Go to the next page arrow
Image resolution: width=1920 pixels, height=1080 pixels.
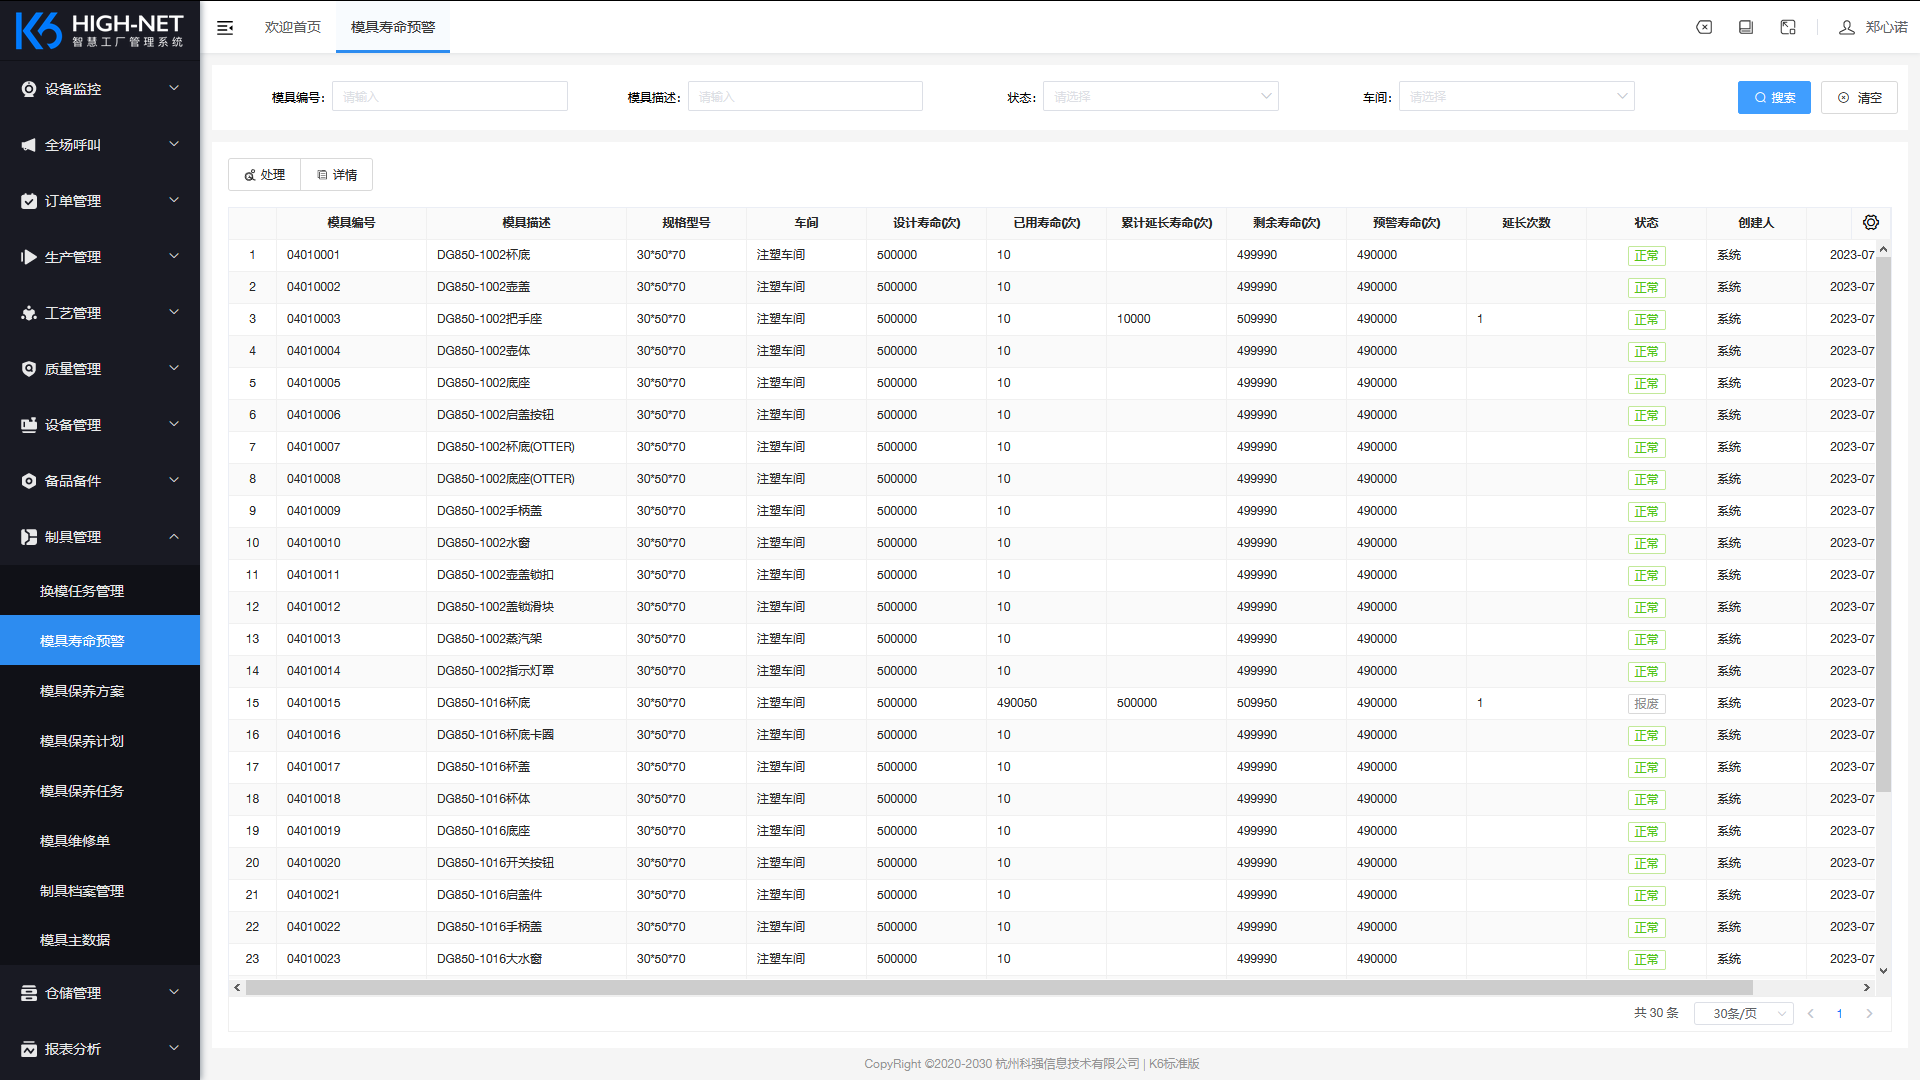(x=1869, y=1013)
